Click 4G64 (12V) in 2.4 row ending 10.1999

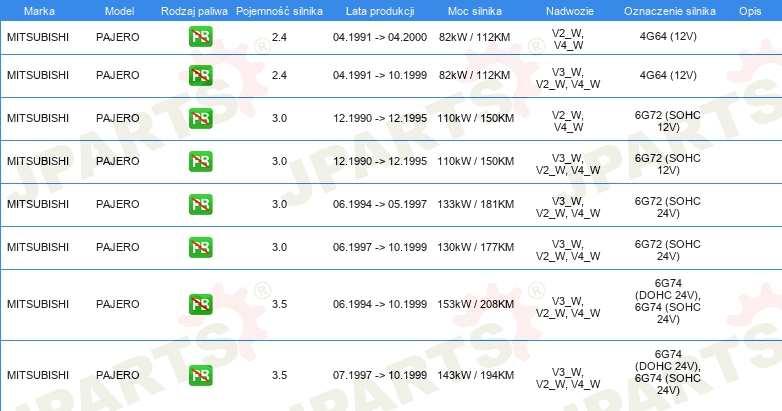668,75
